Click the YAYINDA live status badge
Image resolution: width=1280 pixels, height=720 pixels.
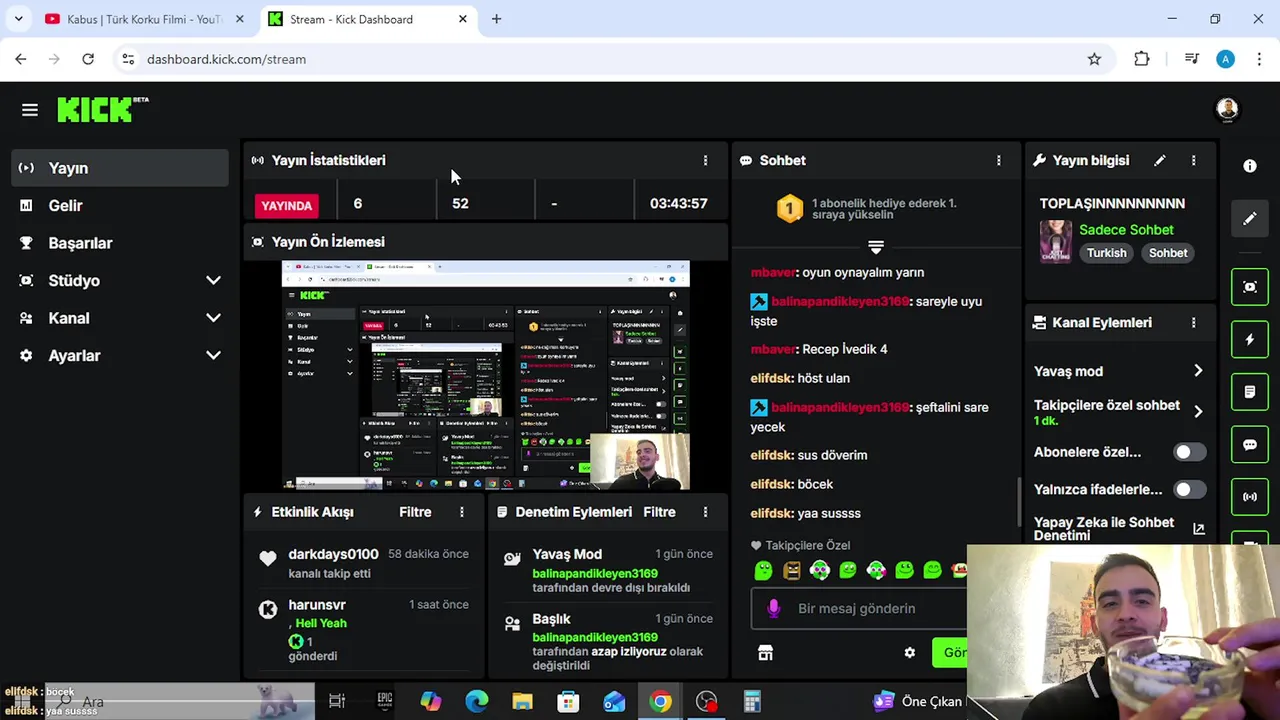[x=287, y=206]
